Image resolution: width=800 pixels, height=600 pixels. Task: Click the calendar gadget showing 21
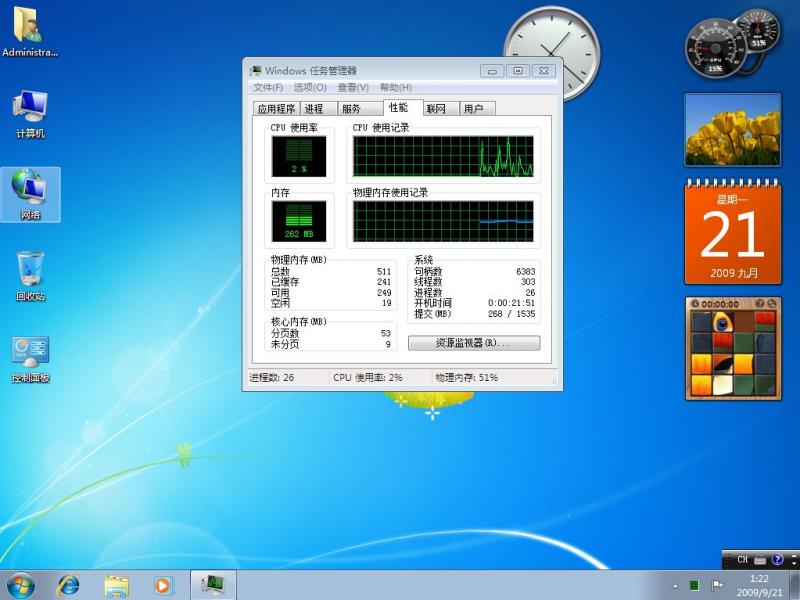click(733, 233)
